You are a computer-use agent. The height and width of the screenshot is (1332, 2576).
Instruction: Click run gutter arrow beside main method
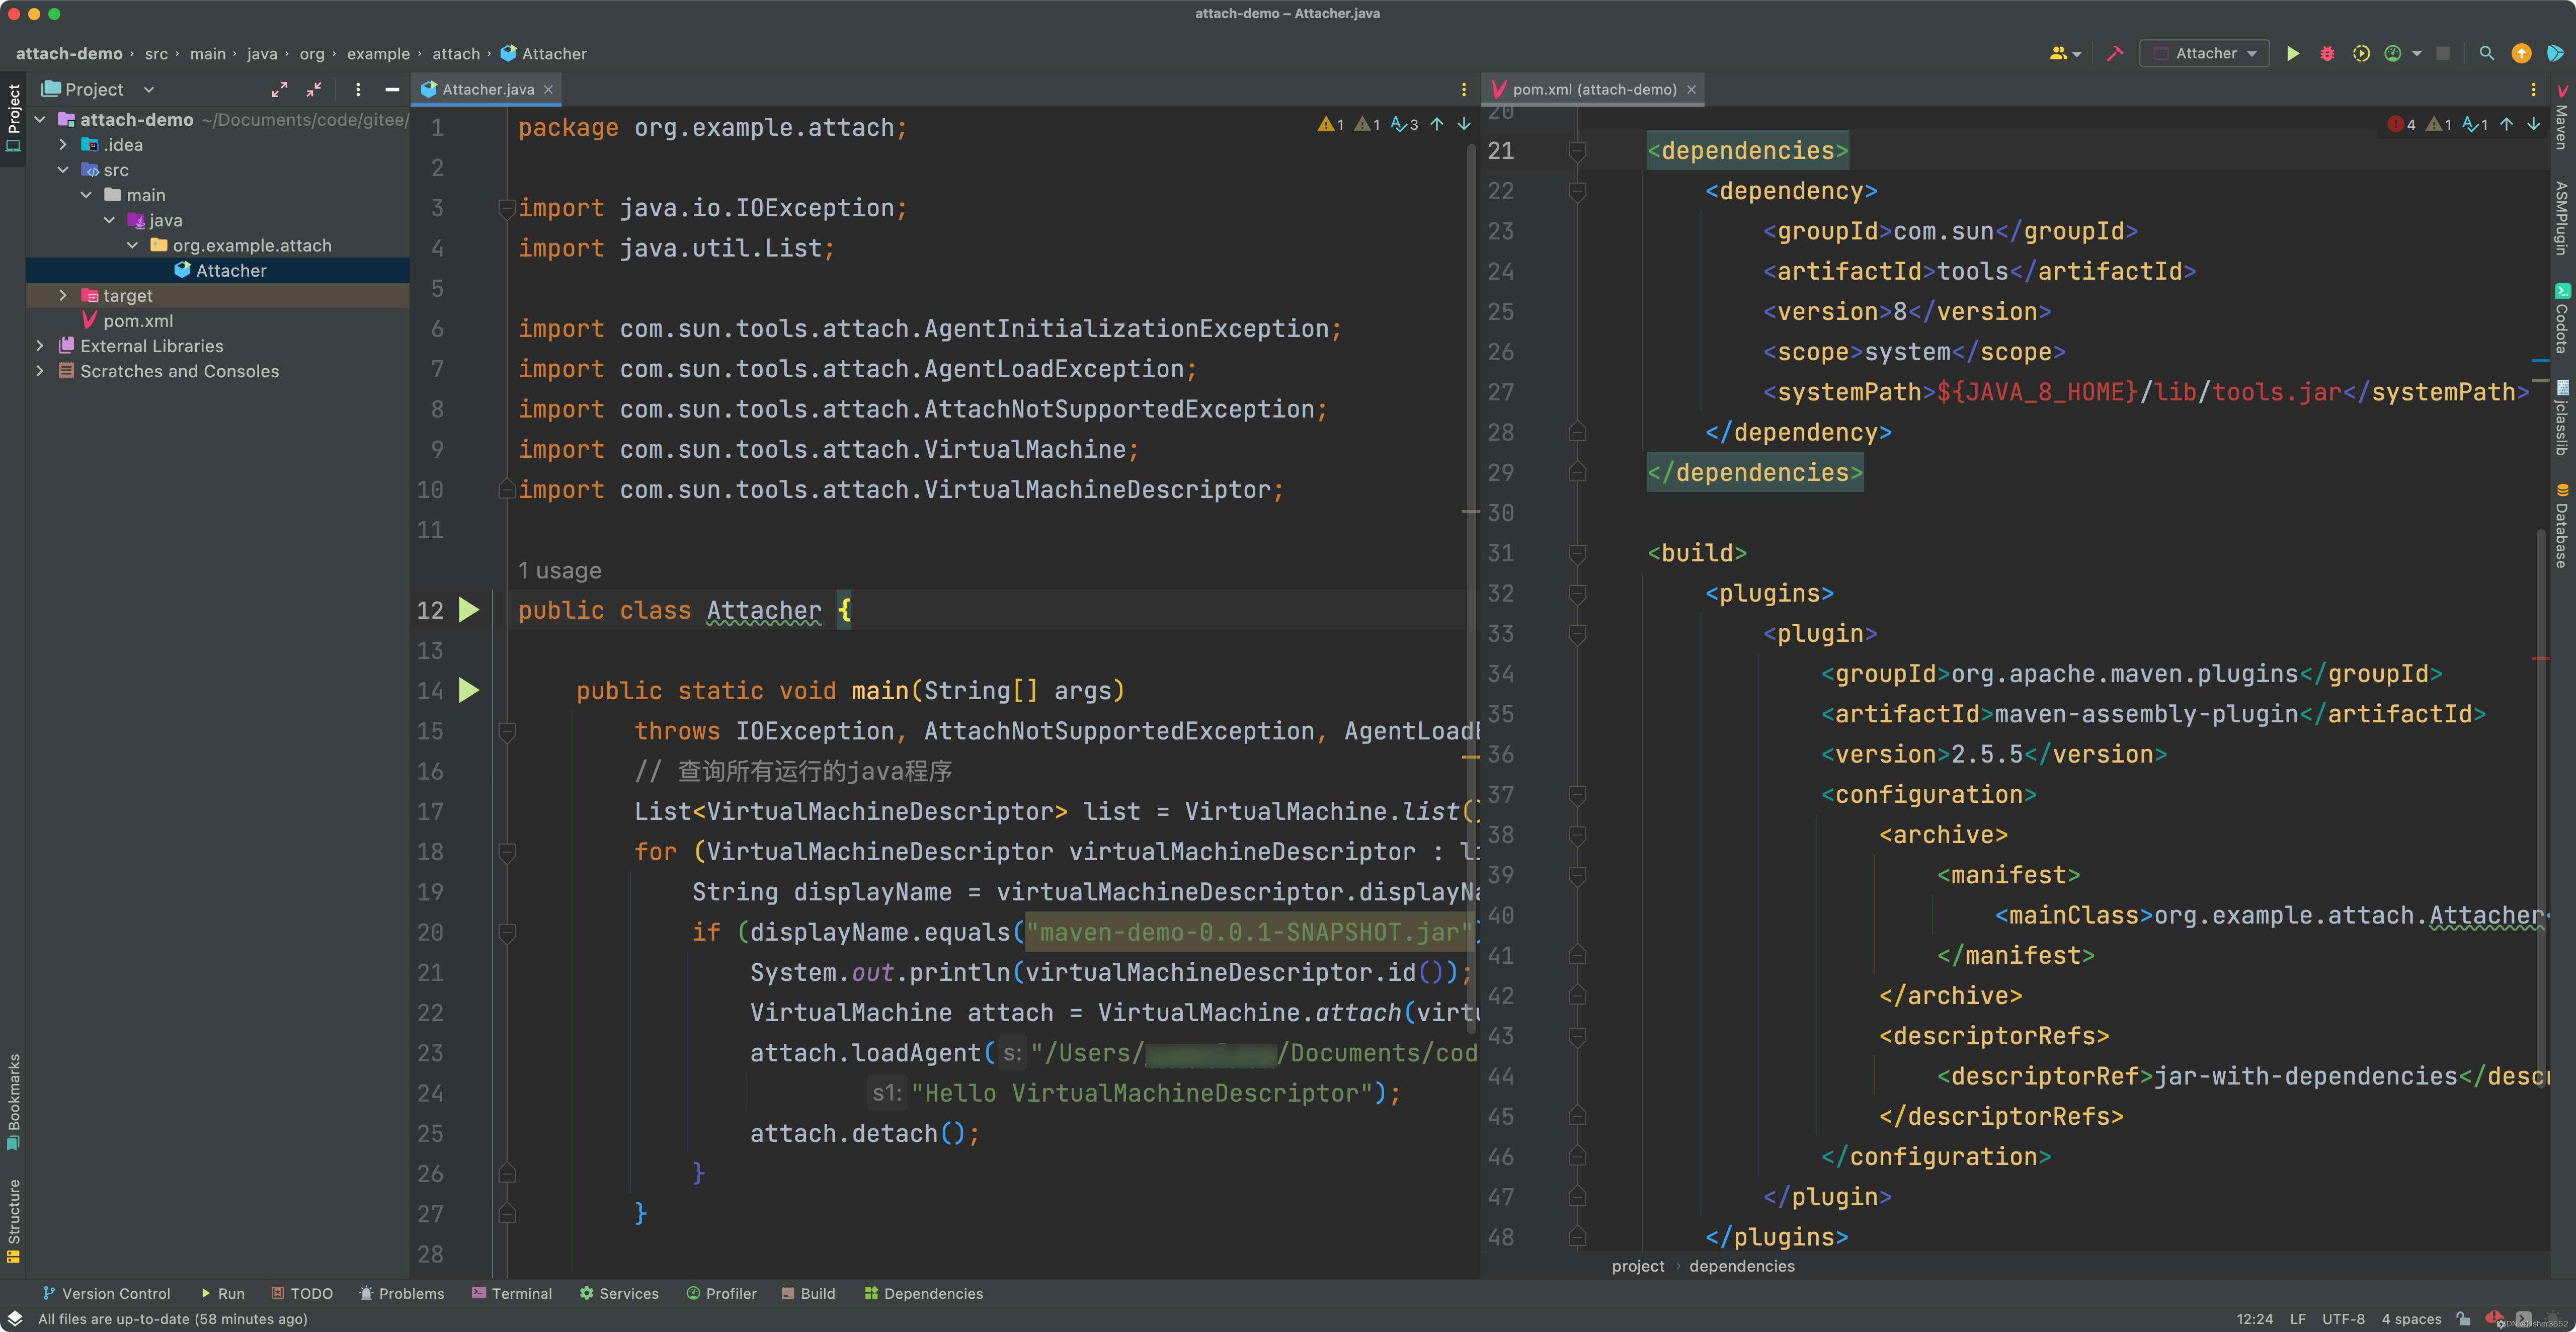(468, 690)
